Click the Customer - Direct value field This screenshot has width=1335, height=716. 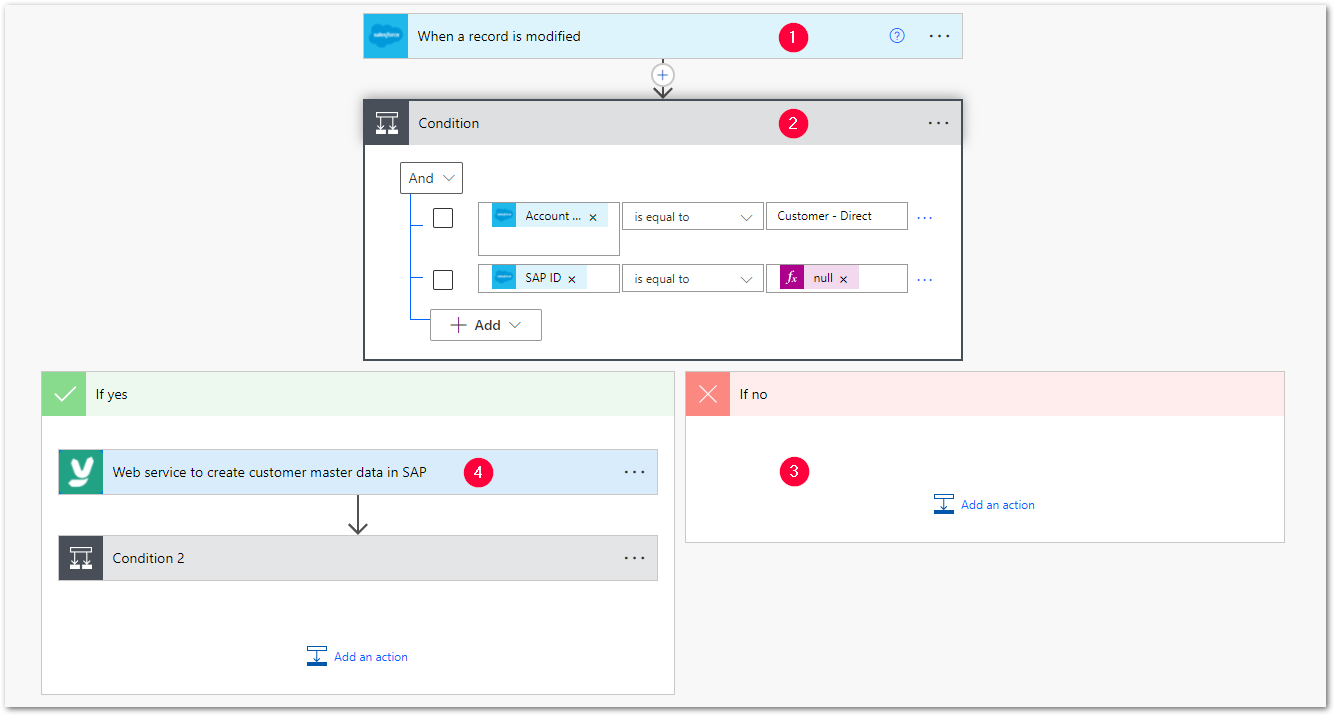(837, 216)
